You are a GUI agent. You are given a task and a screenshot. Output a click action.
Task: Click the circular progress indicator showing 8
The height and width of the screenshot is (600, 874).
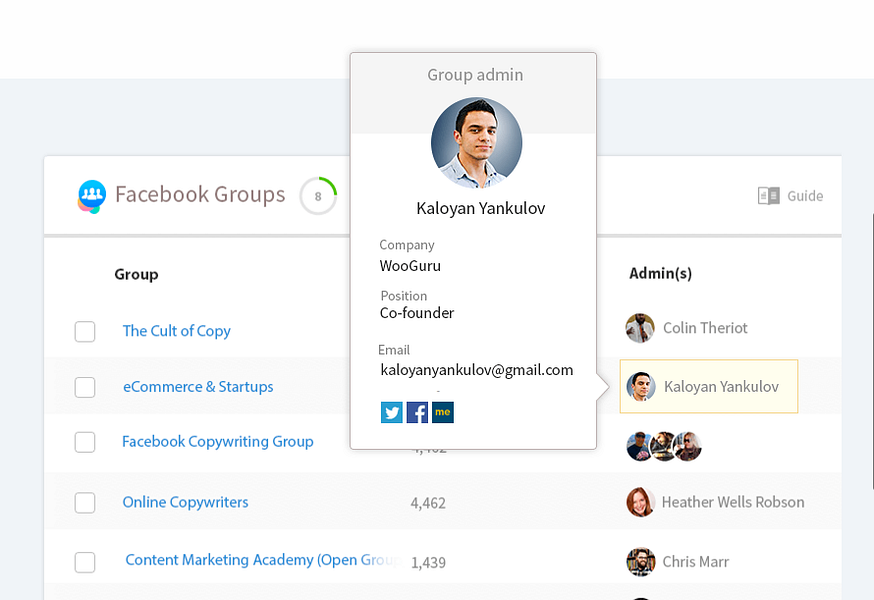point(318,196)
